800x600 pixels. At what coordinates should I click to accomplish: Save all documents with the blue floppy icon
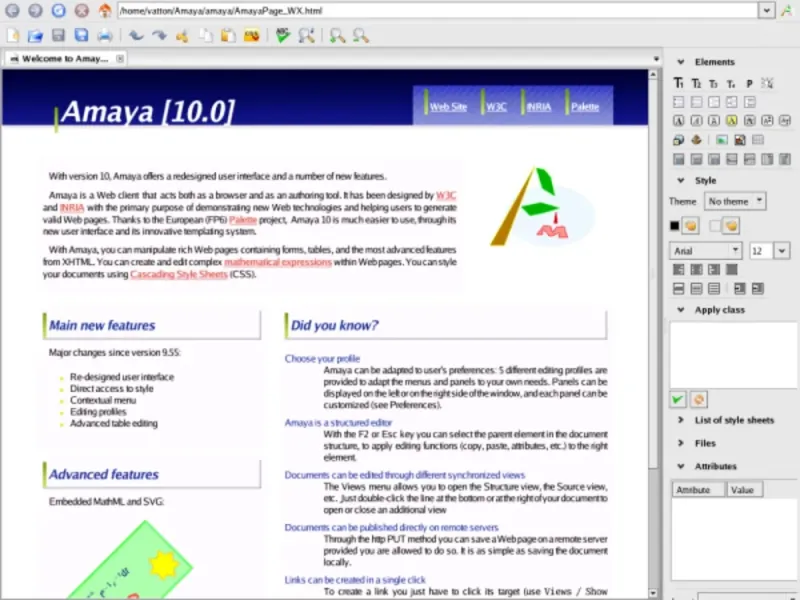coord(82,35)
